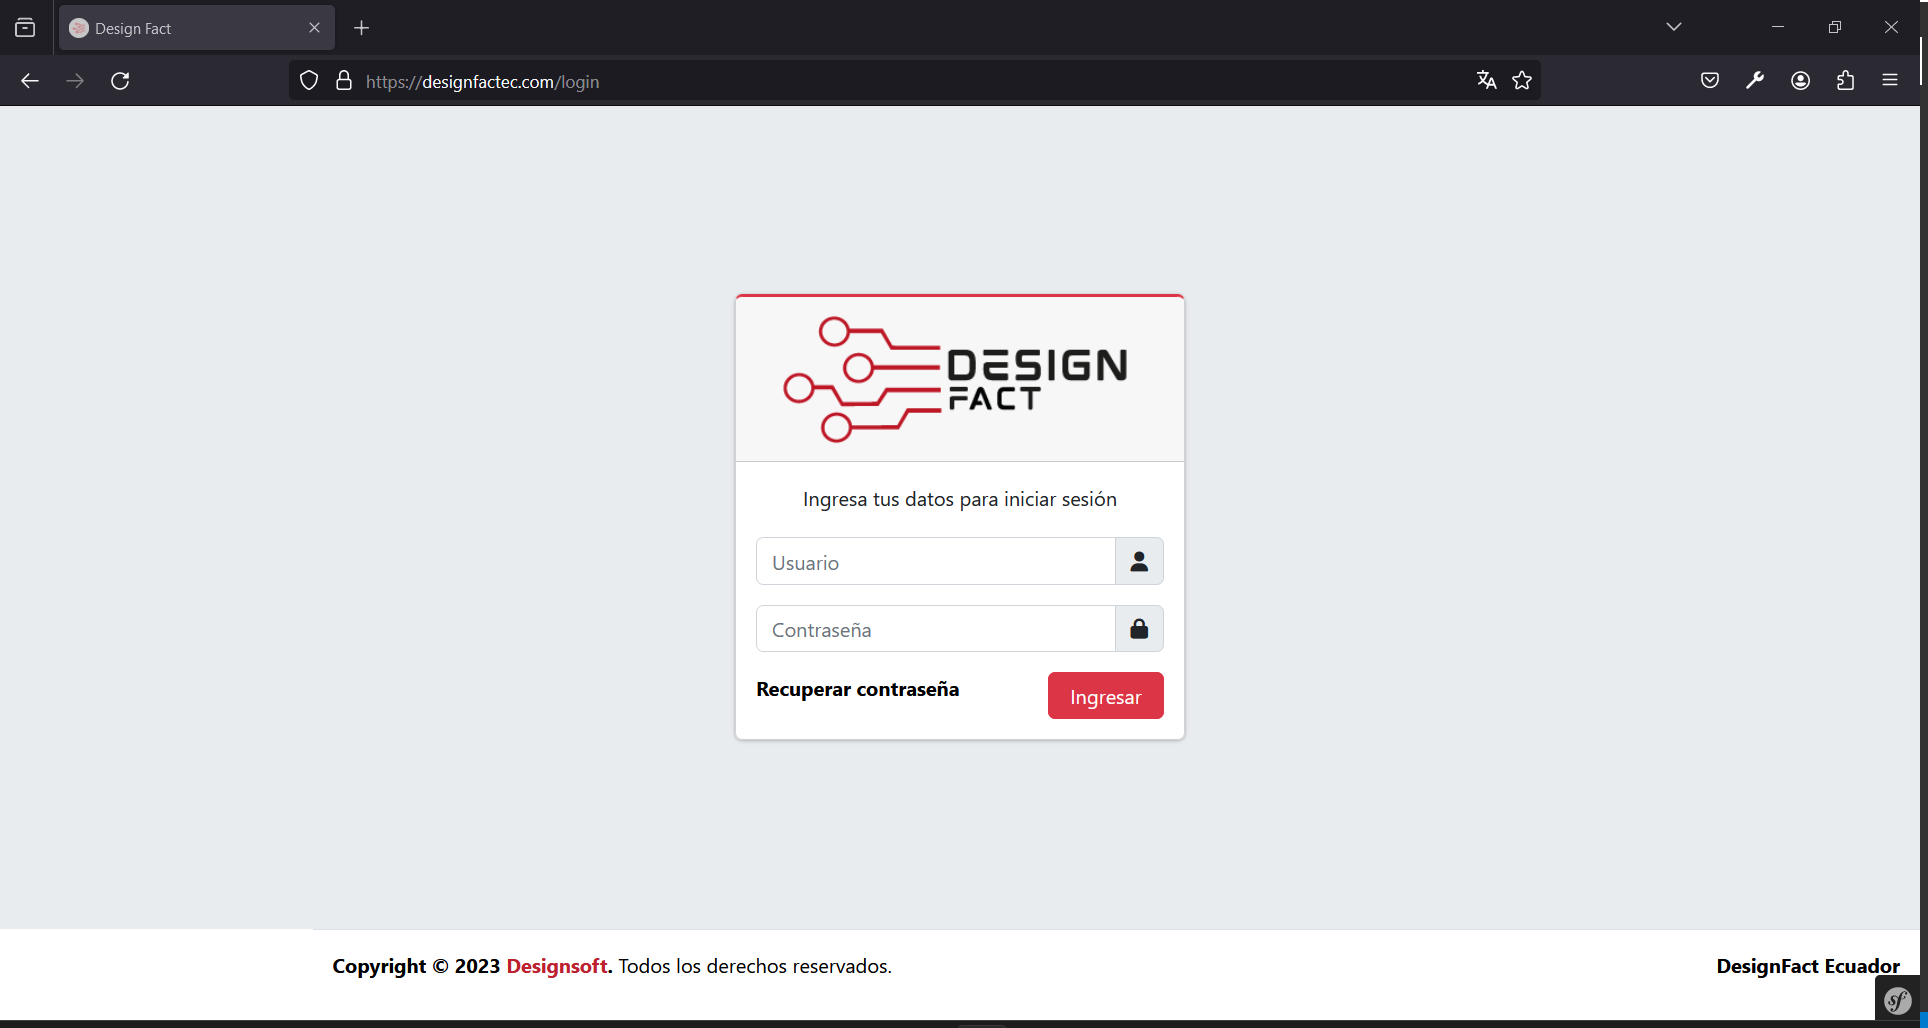This screenshot has width=1928, height=1028.
Task: Click the Recuperar contraseña link
Action: point(857,689)
